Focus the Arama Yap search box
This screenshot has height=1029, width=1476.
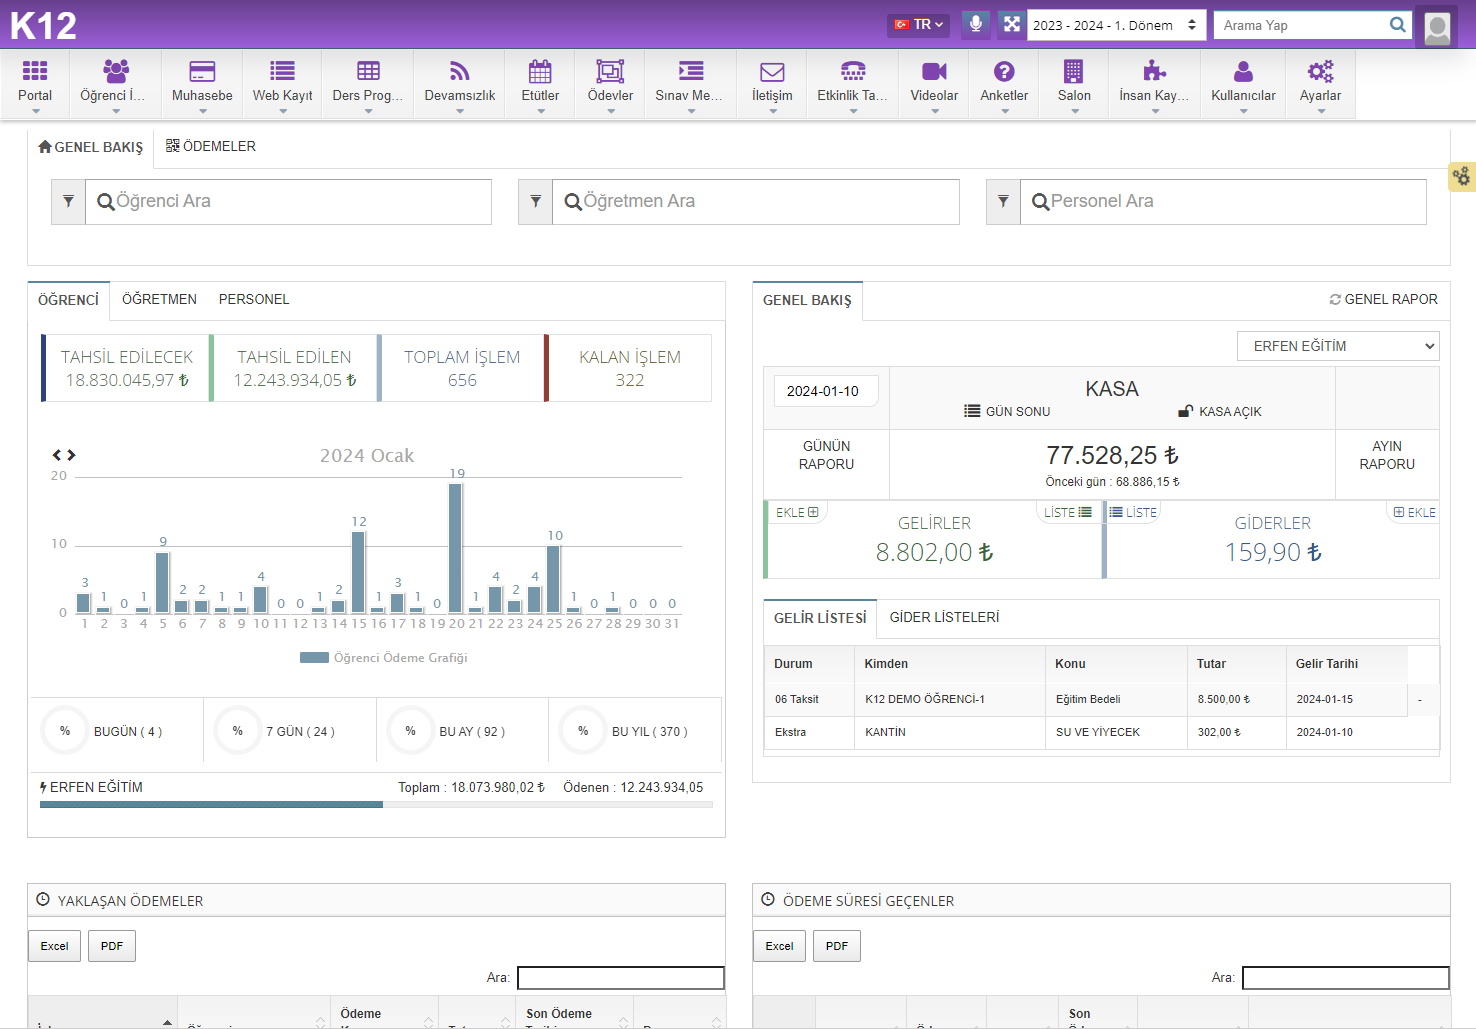(1300, 25)
